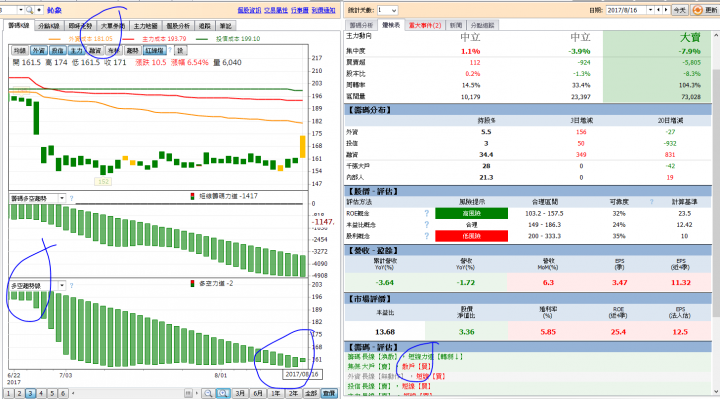Image resolution: width=720 pixels, height=399 pixels.
Task: Click the 查價 price lookup button
Action: point(329,393)
